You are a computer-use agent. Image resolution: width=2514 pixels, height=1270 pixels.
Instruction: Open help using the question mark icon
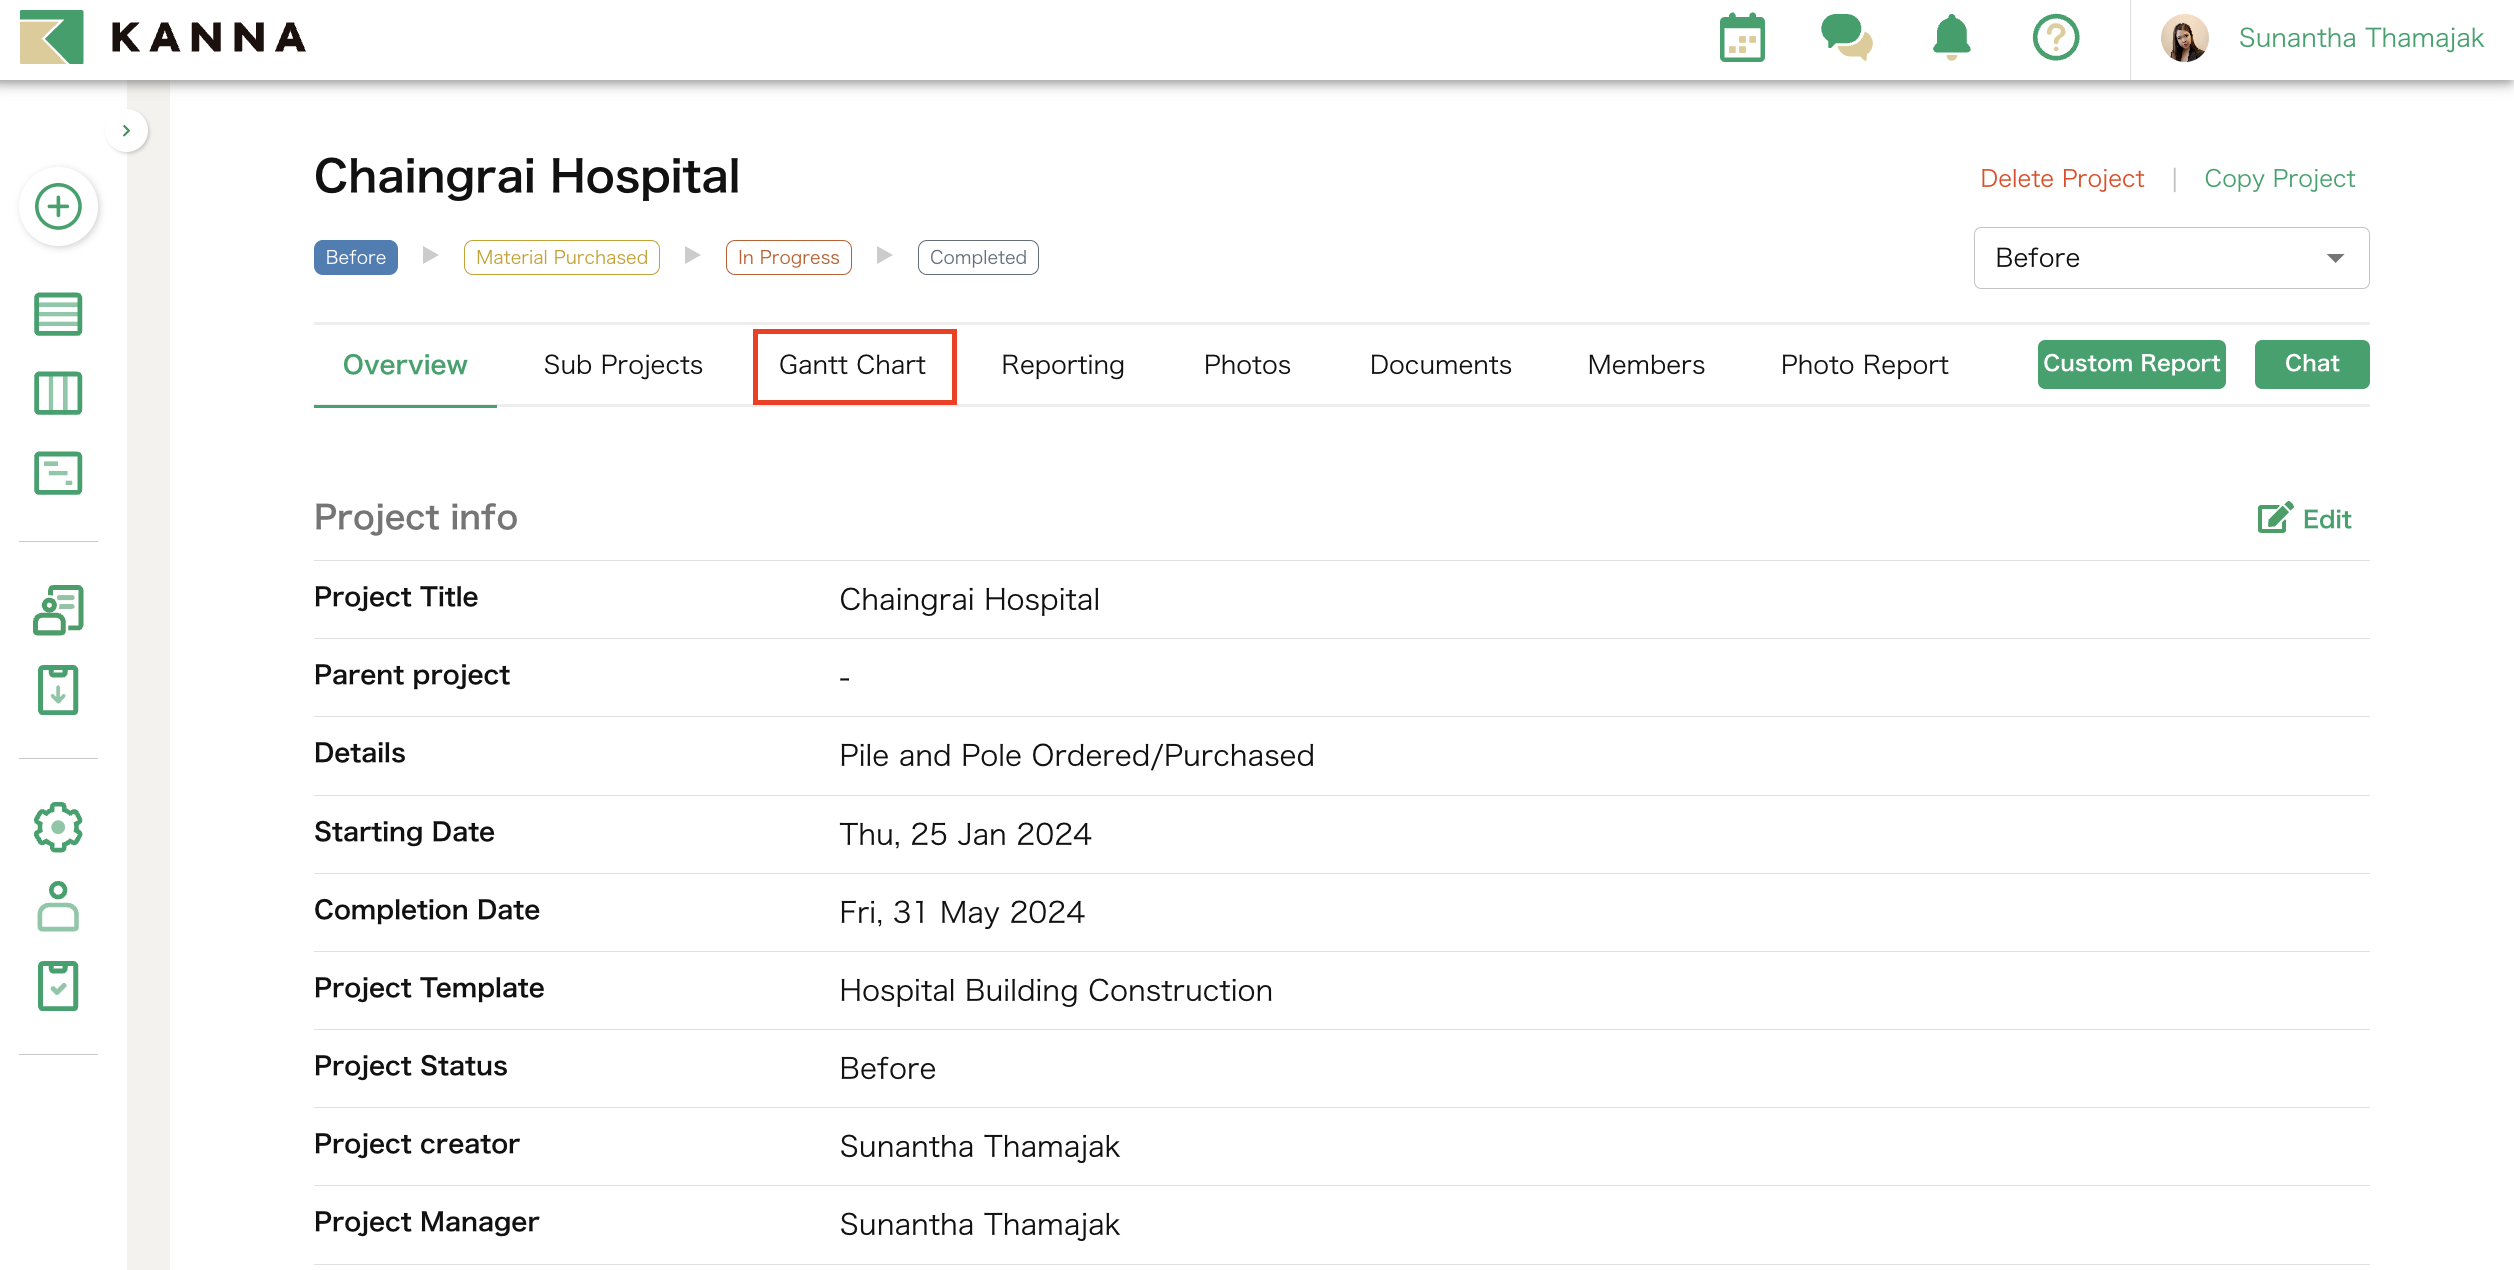[2055, 38]
